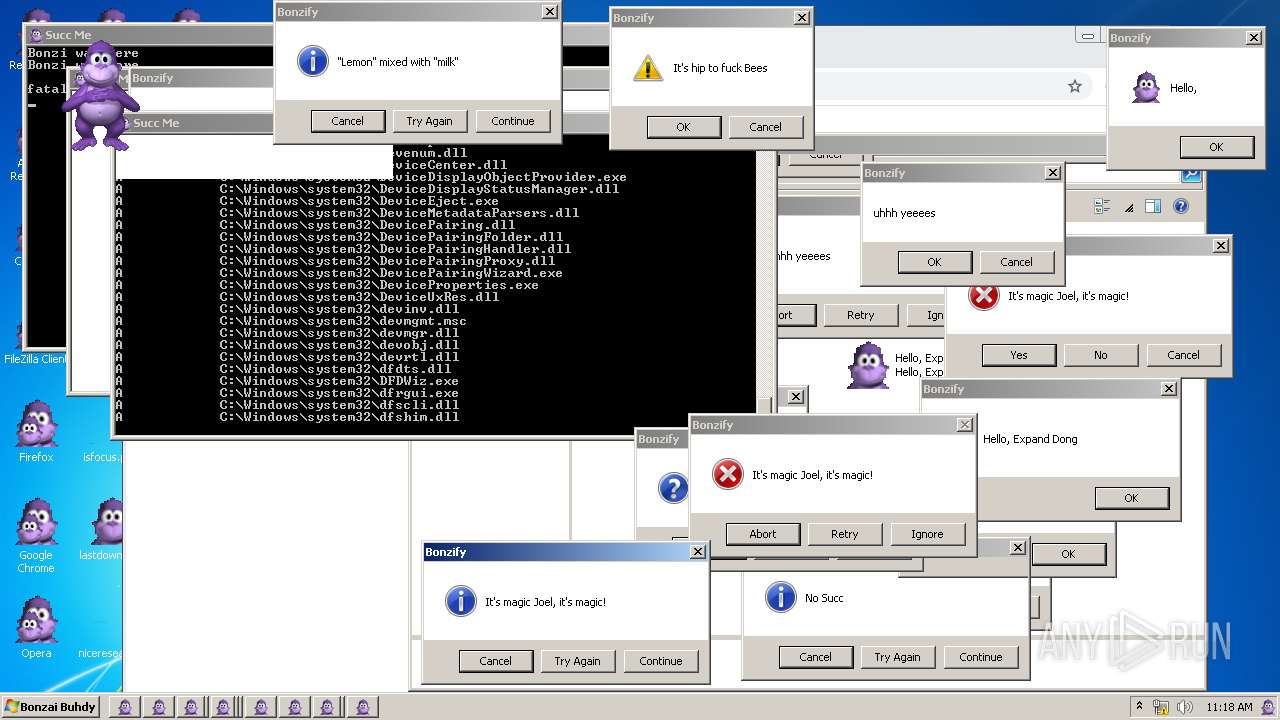Click the info icon in the active magic Joel dialog
This screenshot has width=1280, height=720.
(460, 601)
